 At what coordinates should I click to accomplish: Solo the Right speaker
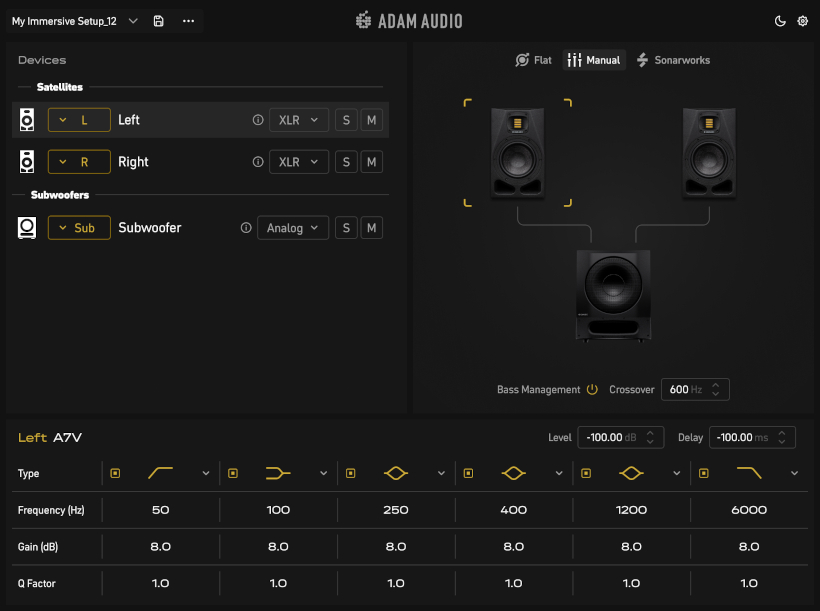346,162
